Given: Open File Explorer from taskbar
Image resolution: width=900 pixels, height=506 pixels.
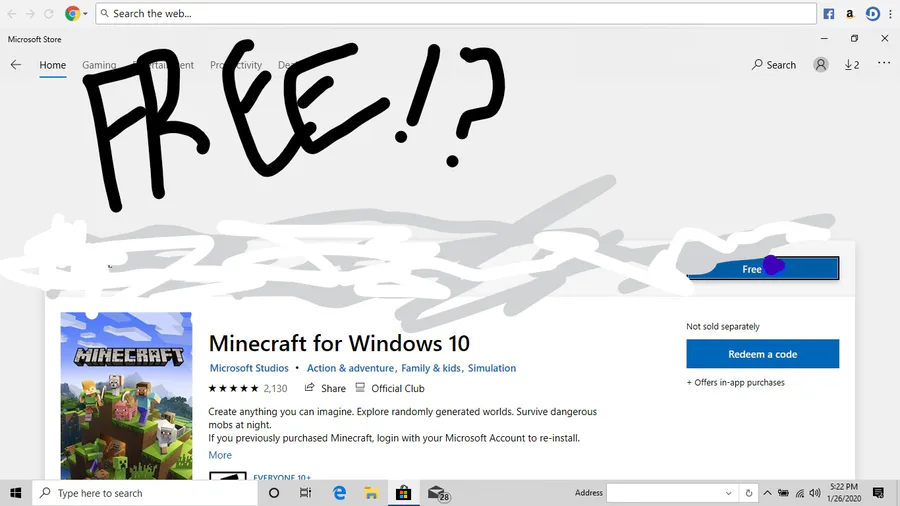Looking at the screenshot, I should point(371,493).
